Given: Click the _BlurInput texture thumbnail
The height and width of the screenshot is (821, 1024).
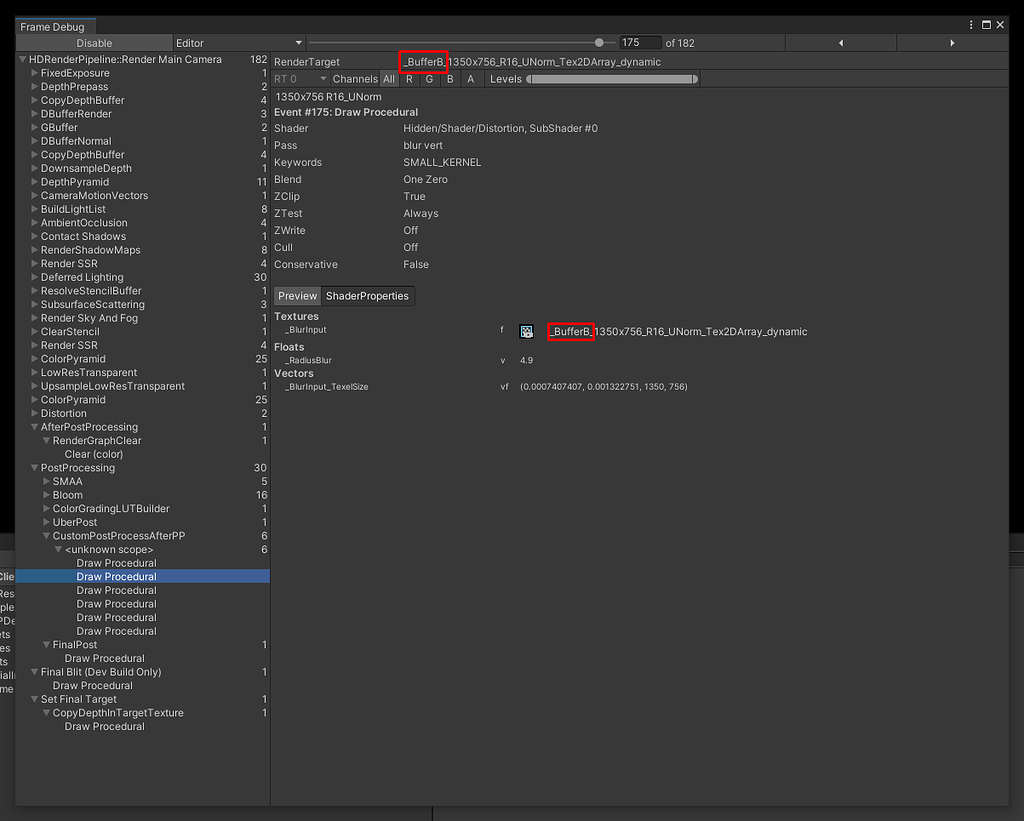Looking at the screenshot, I should (527, 331).
